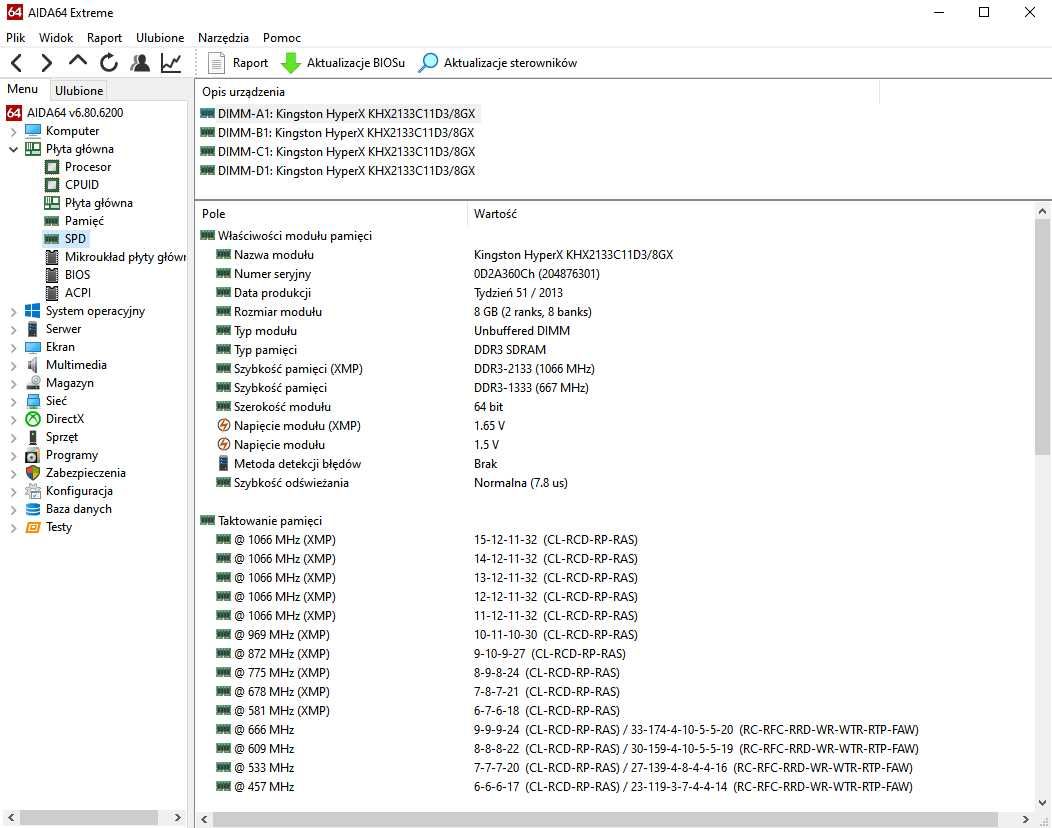This screenshot has width=1052, height=828.
Task: Switch to the Ulubione tab
Action: 78,90
